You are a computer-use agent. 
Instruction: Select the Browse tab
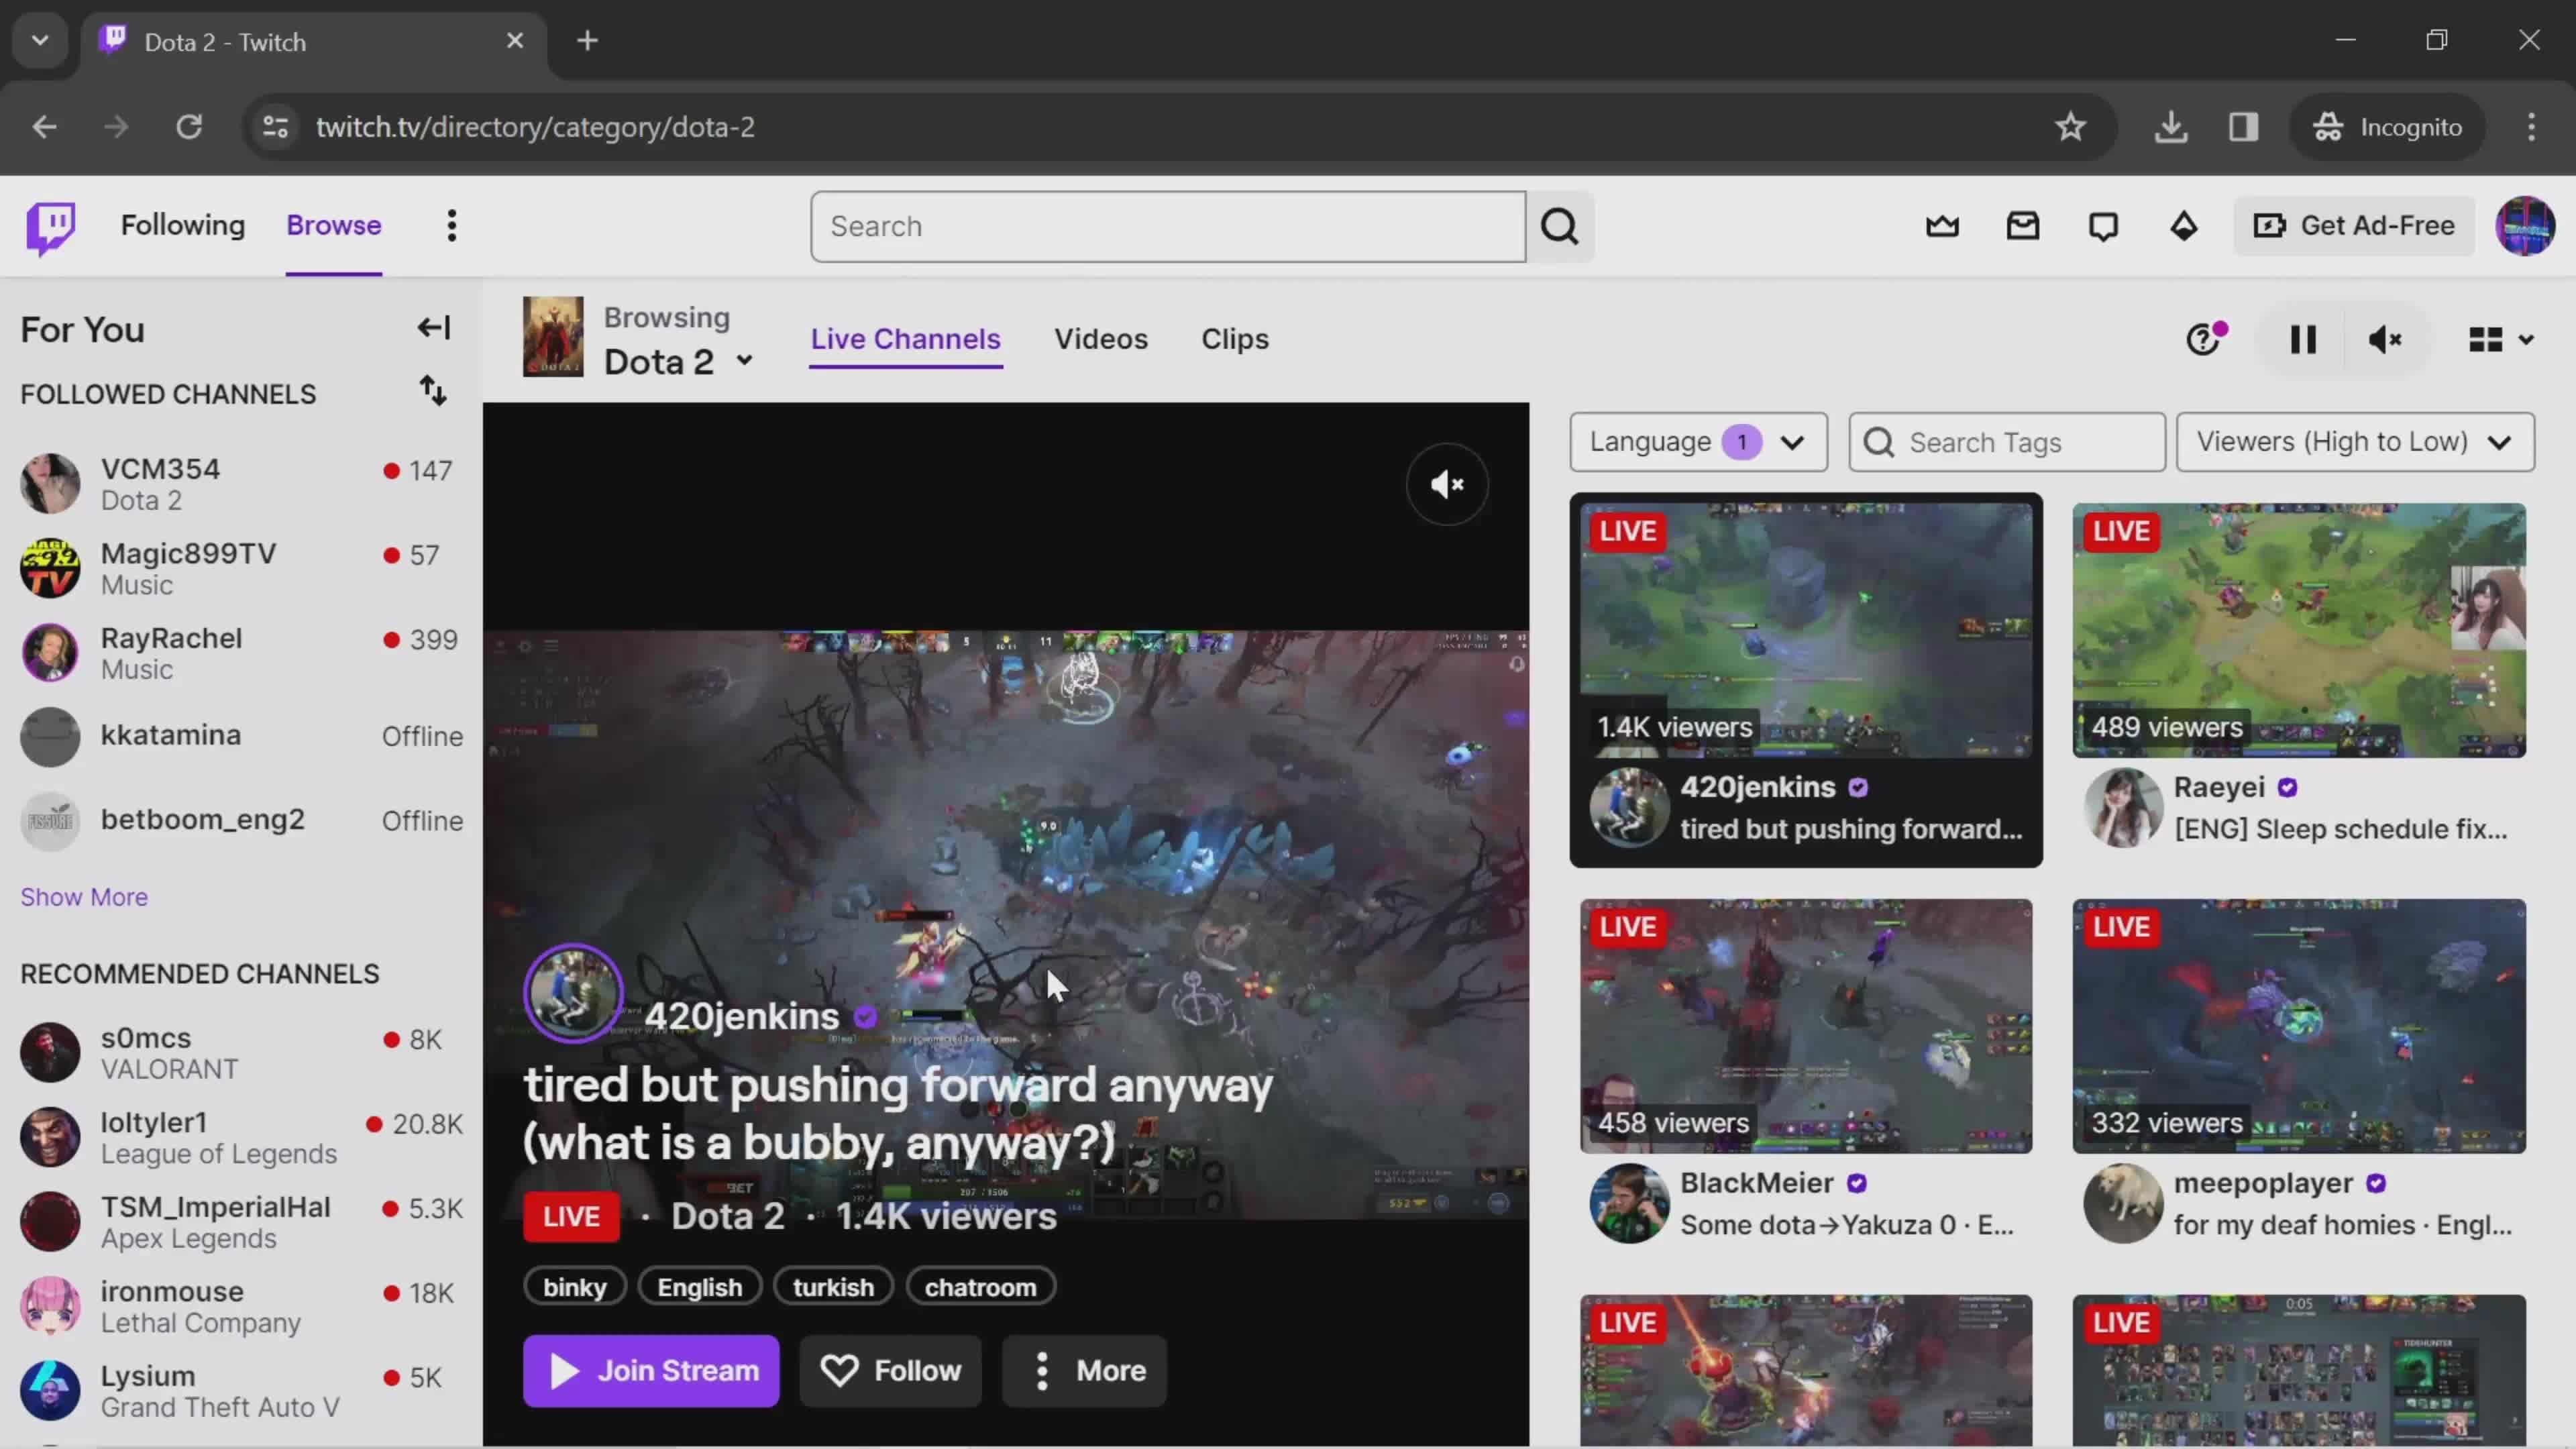point(334,226)
